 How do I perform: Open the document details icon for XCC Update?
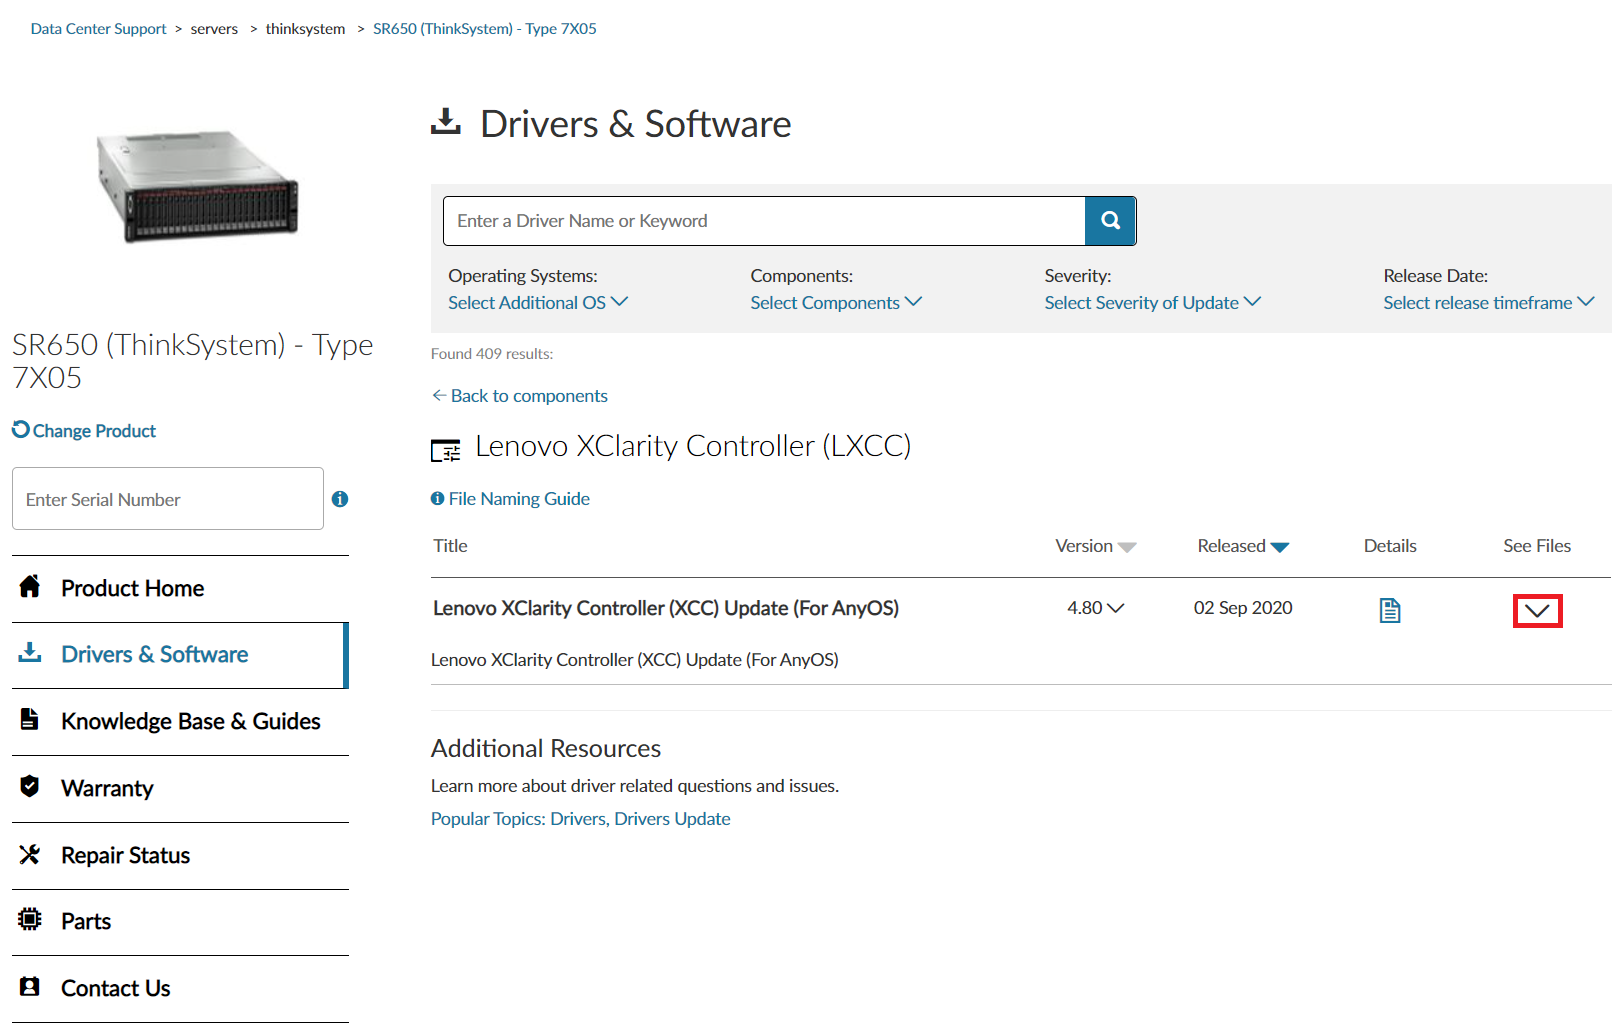[1390, 610]
